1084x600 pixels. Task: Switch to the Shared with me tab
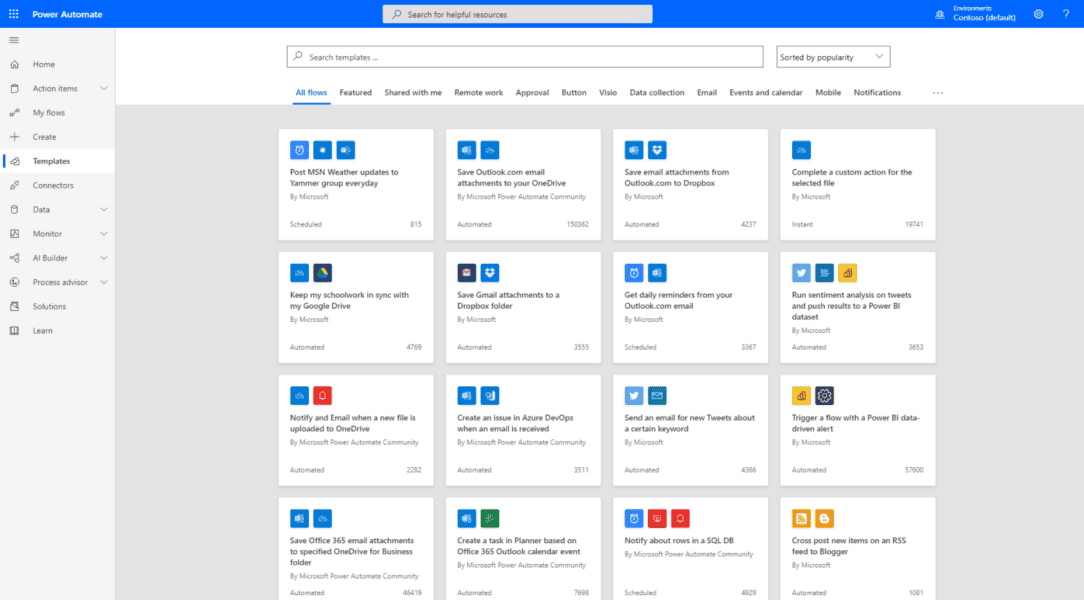(x=413, y=92)
